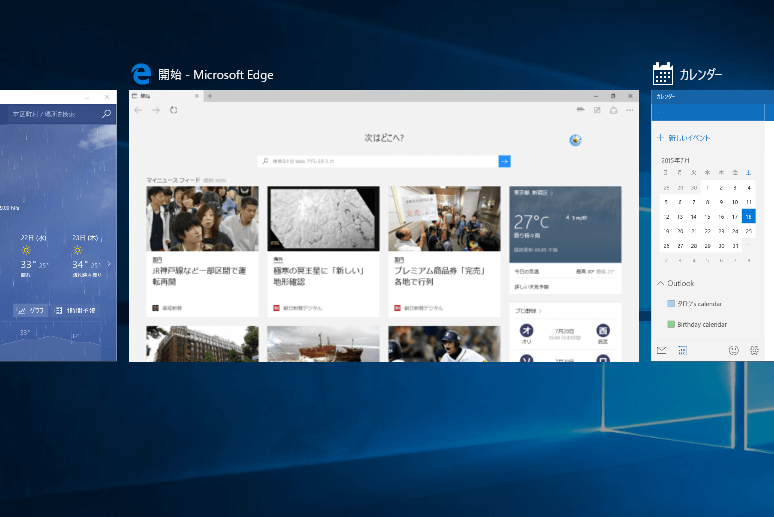Select the 開始 - Microsoft Edge window title
The image size is (774, 517).
[216, 75]
